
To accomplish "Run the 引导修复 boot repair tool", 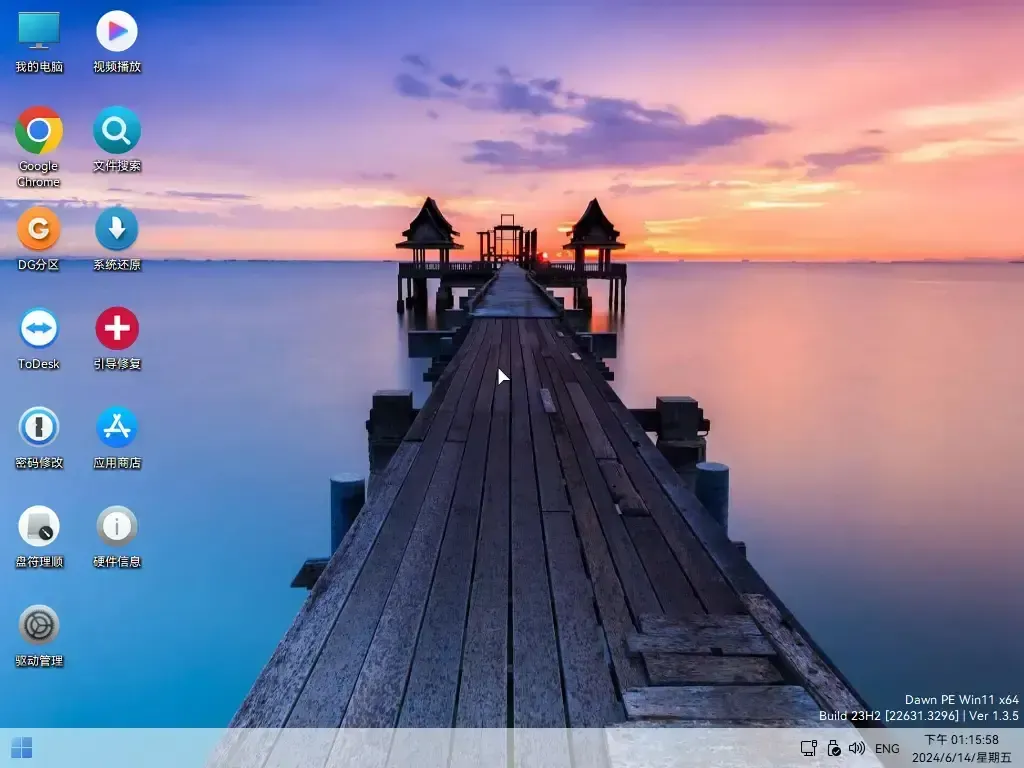I will click(x=116, y=330).
